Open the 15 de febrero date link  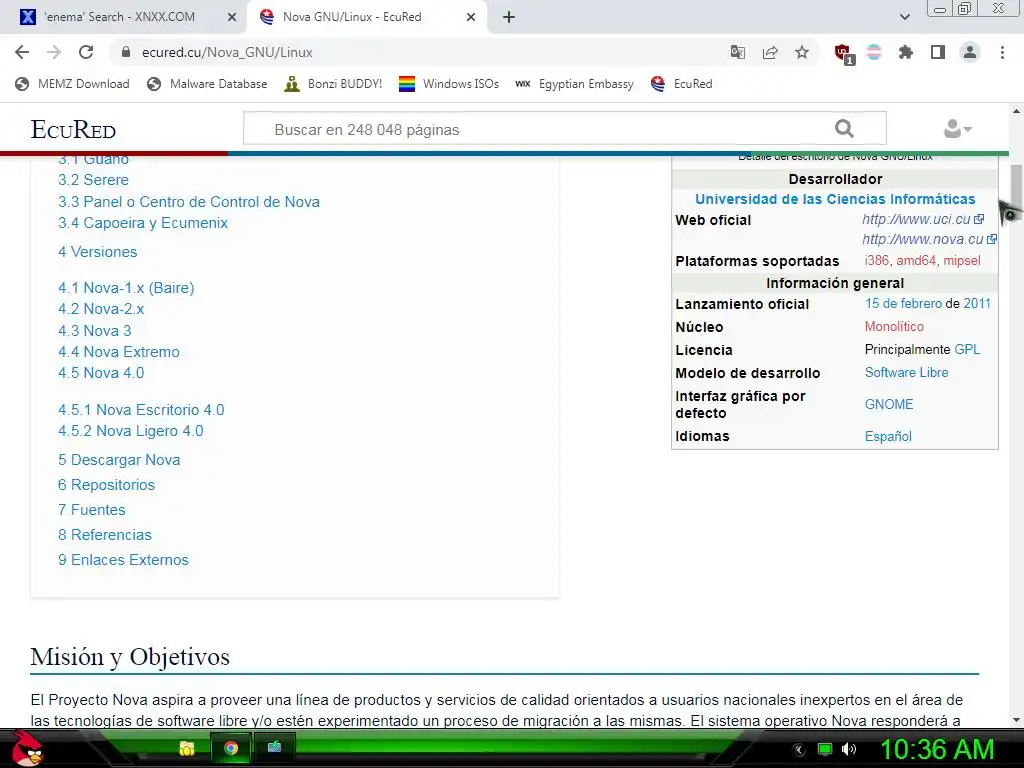click(x=903, y=303)
